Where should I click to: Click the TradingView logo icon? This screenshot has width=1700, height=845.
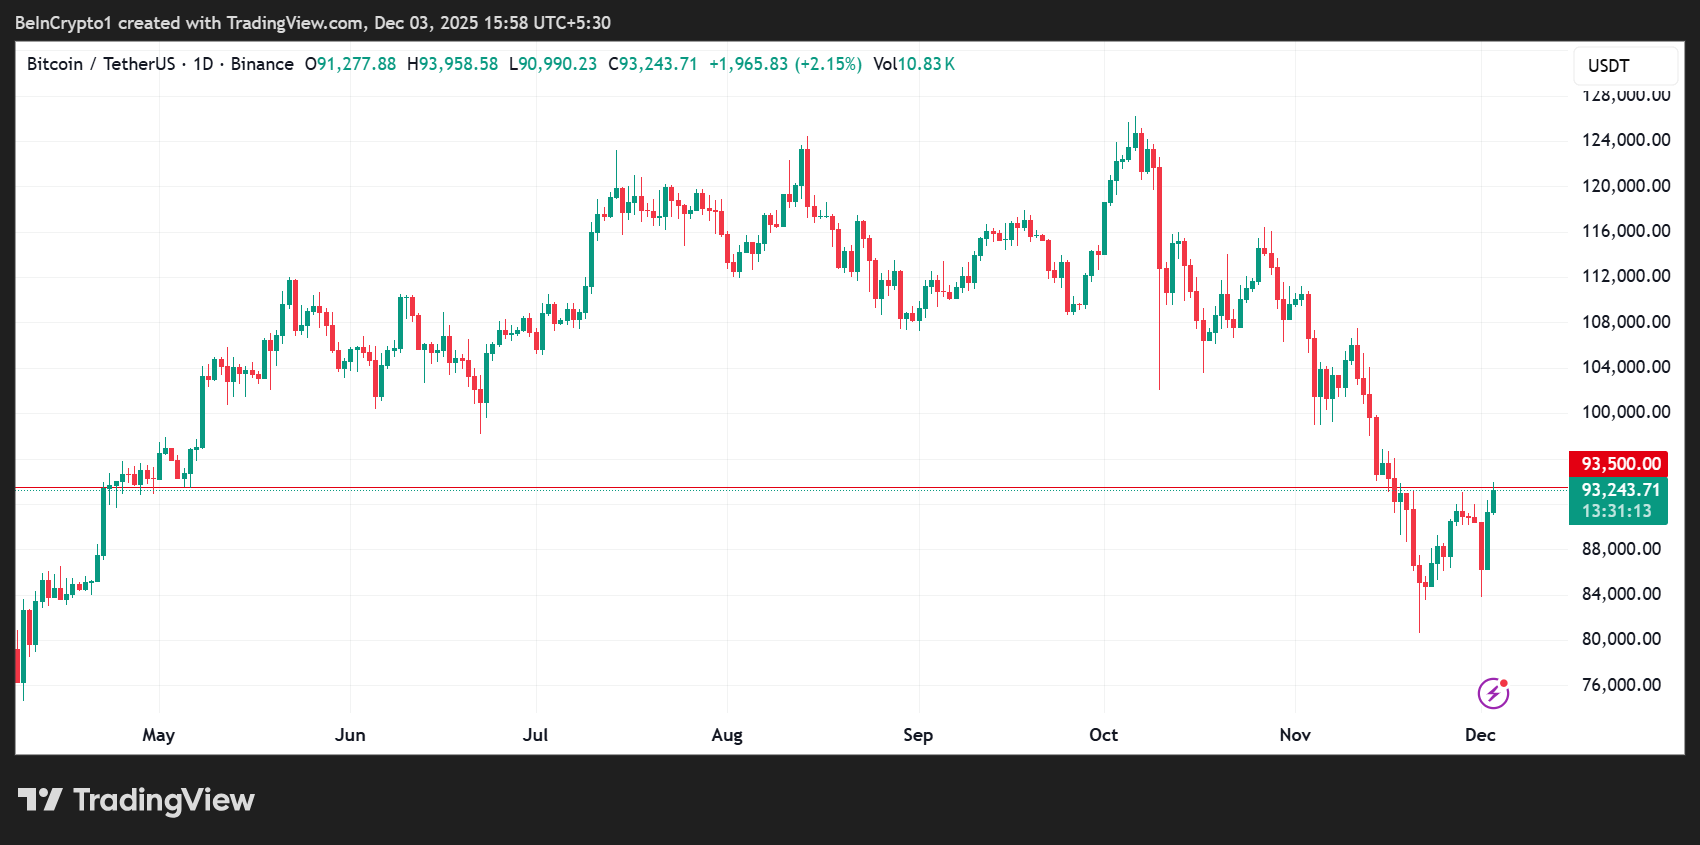coord(40,800)
